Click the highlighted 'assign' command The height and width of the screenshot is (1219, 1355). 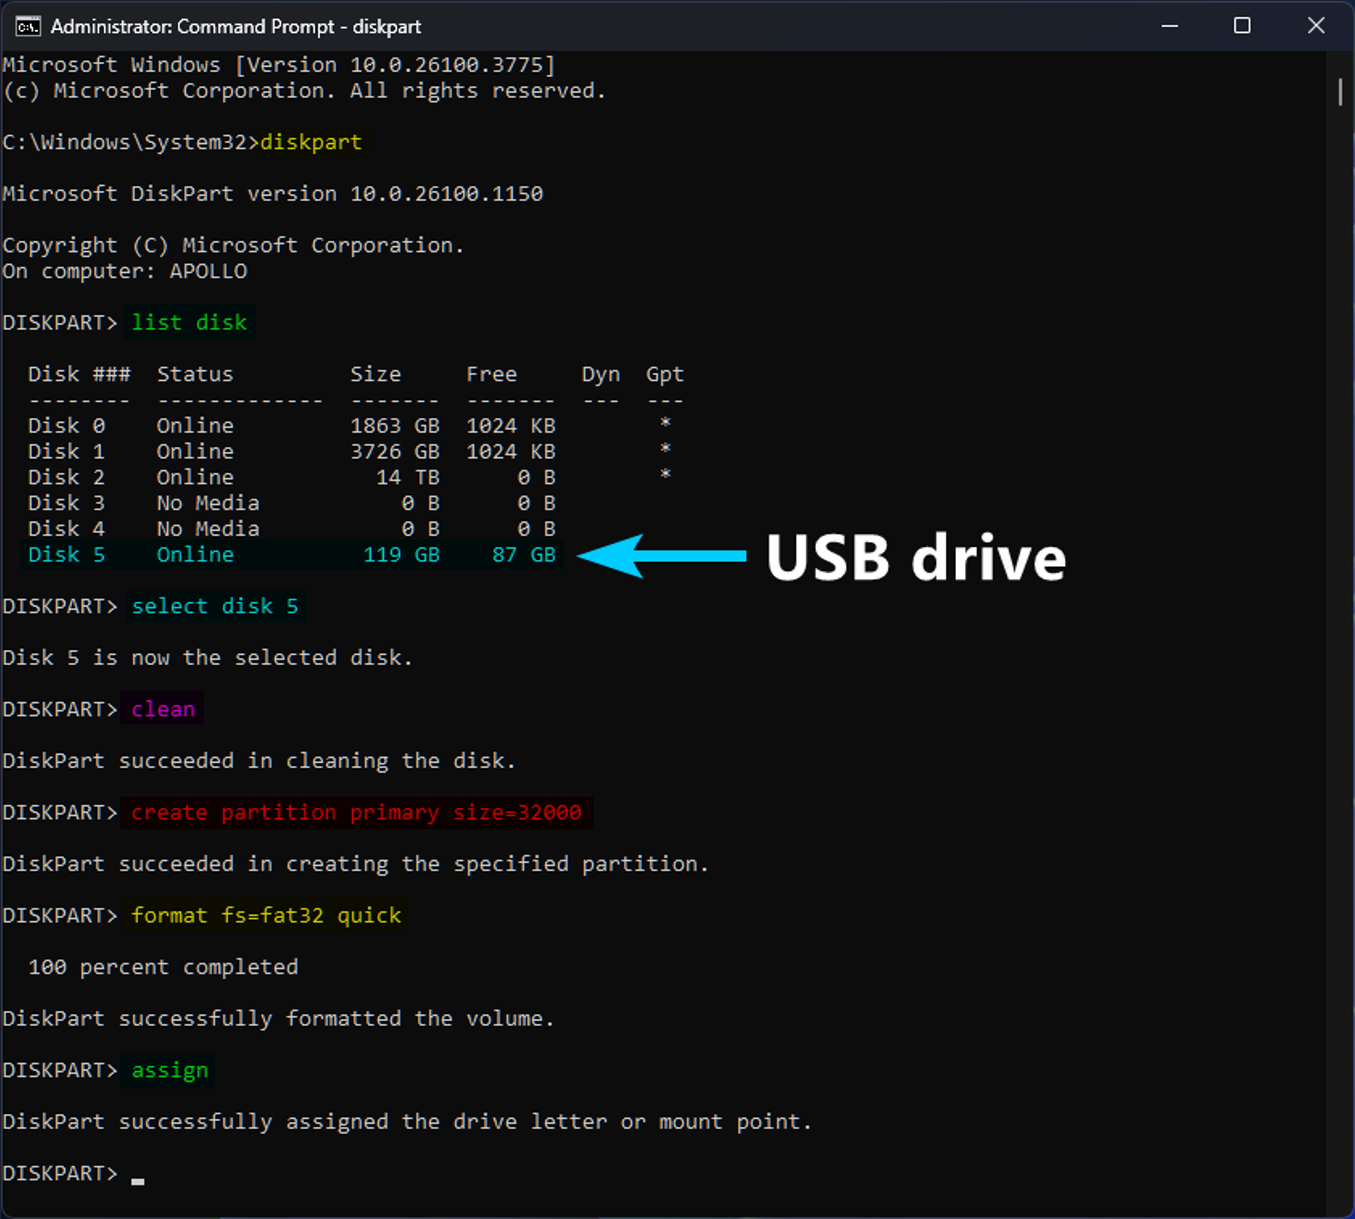tap(168, 1069)
